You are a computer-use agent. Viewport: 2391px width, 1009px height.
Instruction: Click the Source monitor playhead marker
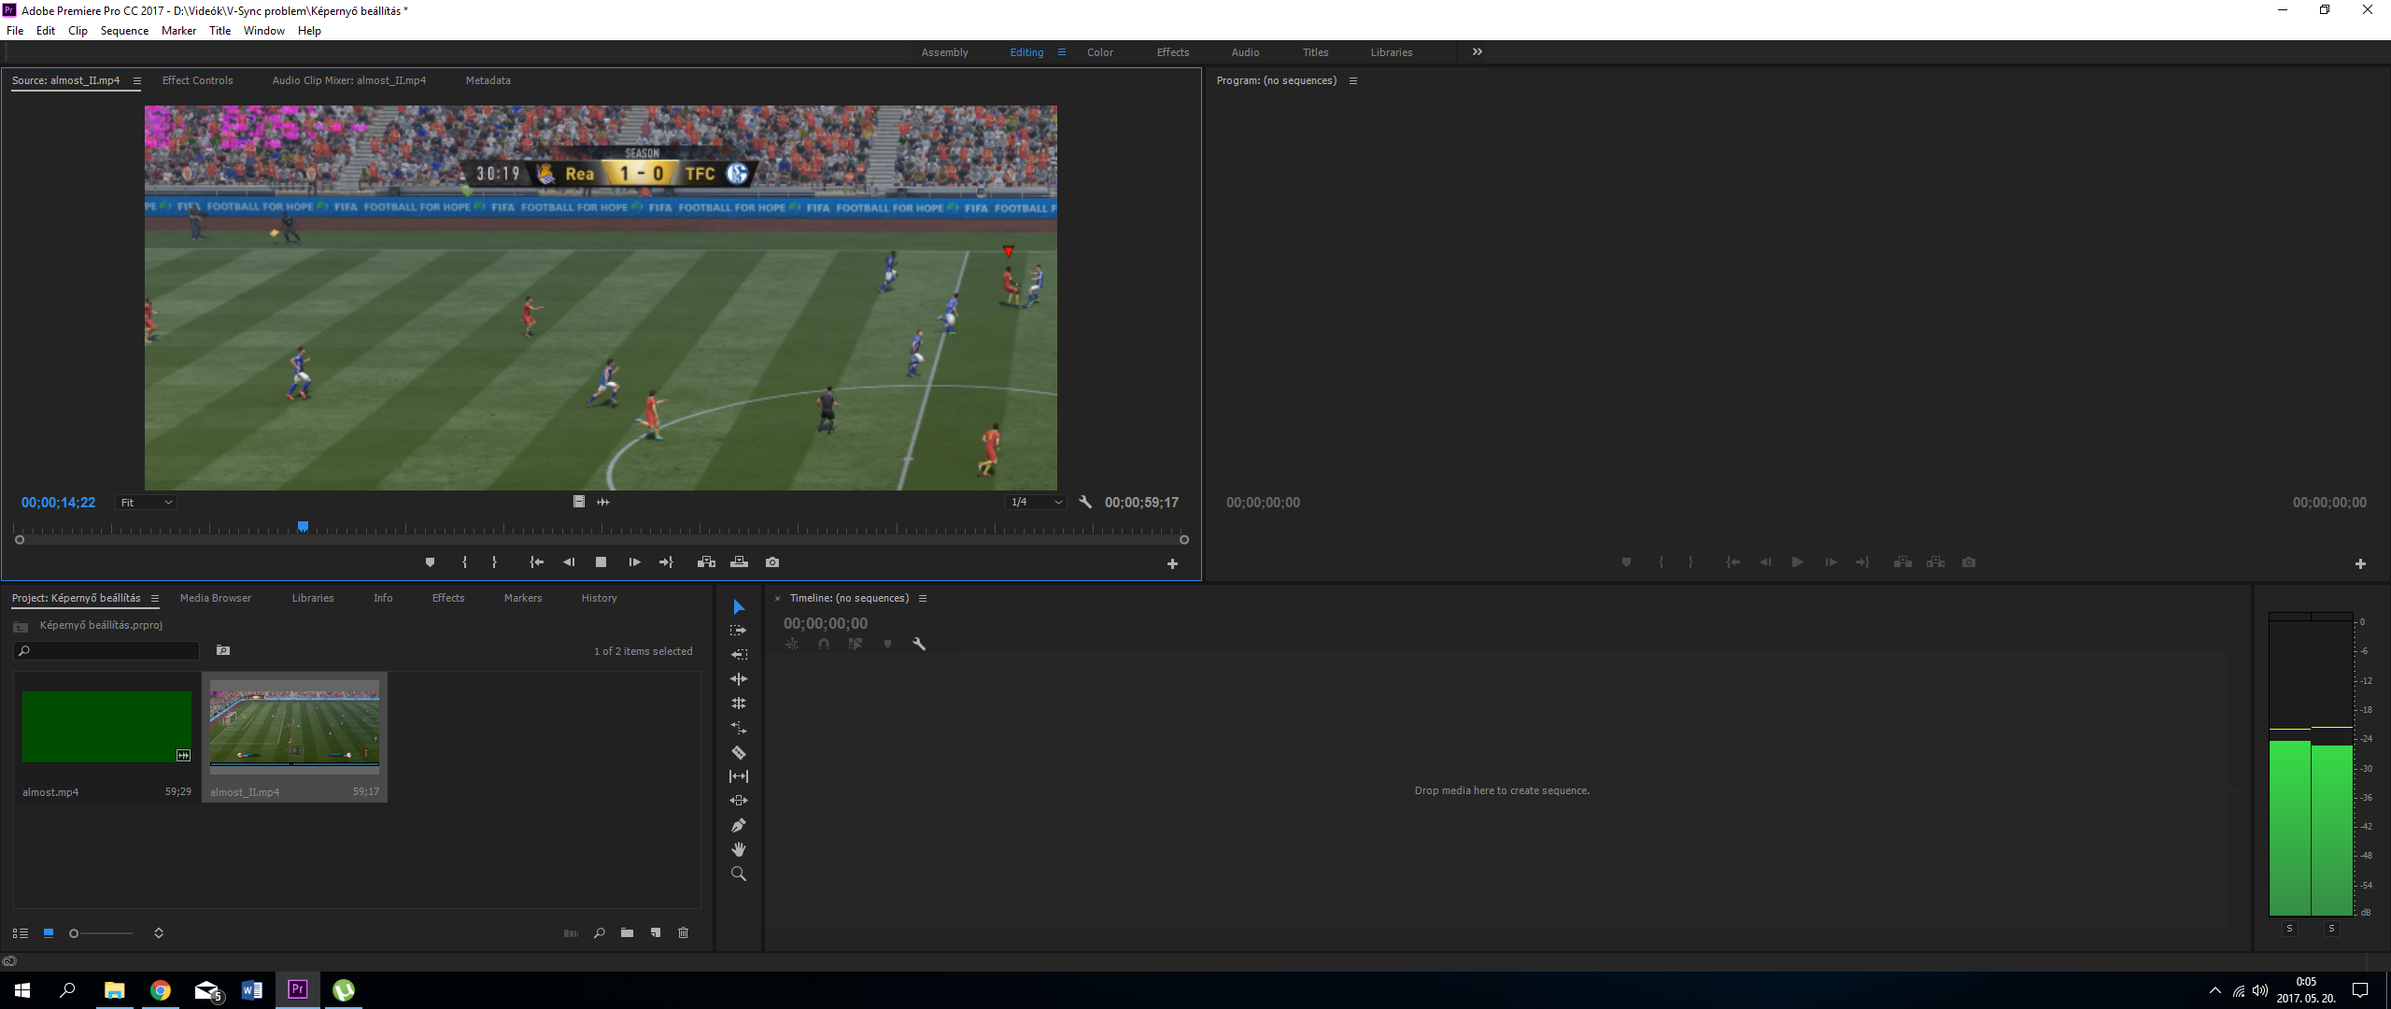coord(303,526)
